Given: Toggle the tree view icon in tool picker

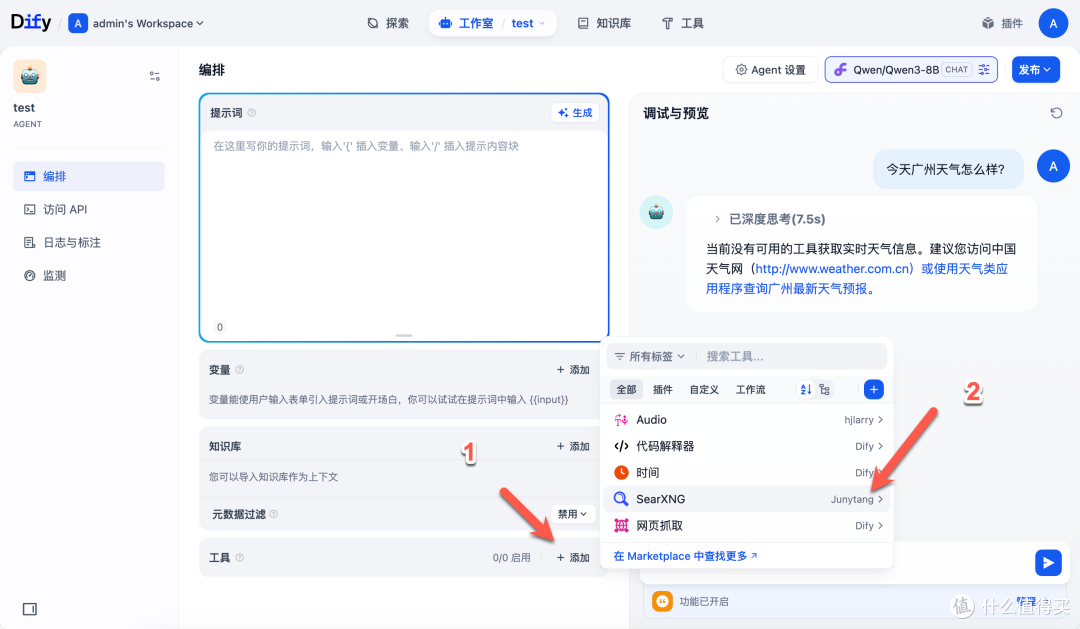Looking at the screenshot, I should (824, 390).
